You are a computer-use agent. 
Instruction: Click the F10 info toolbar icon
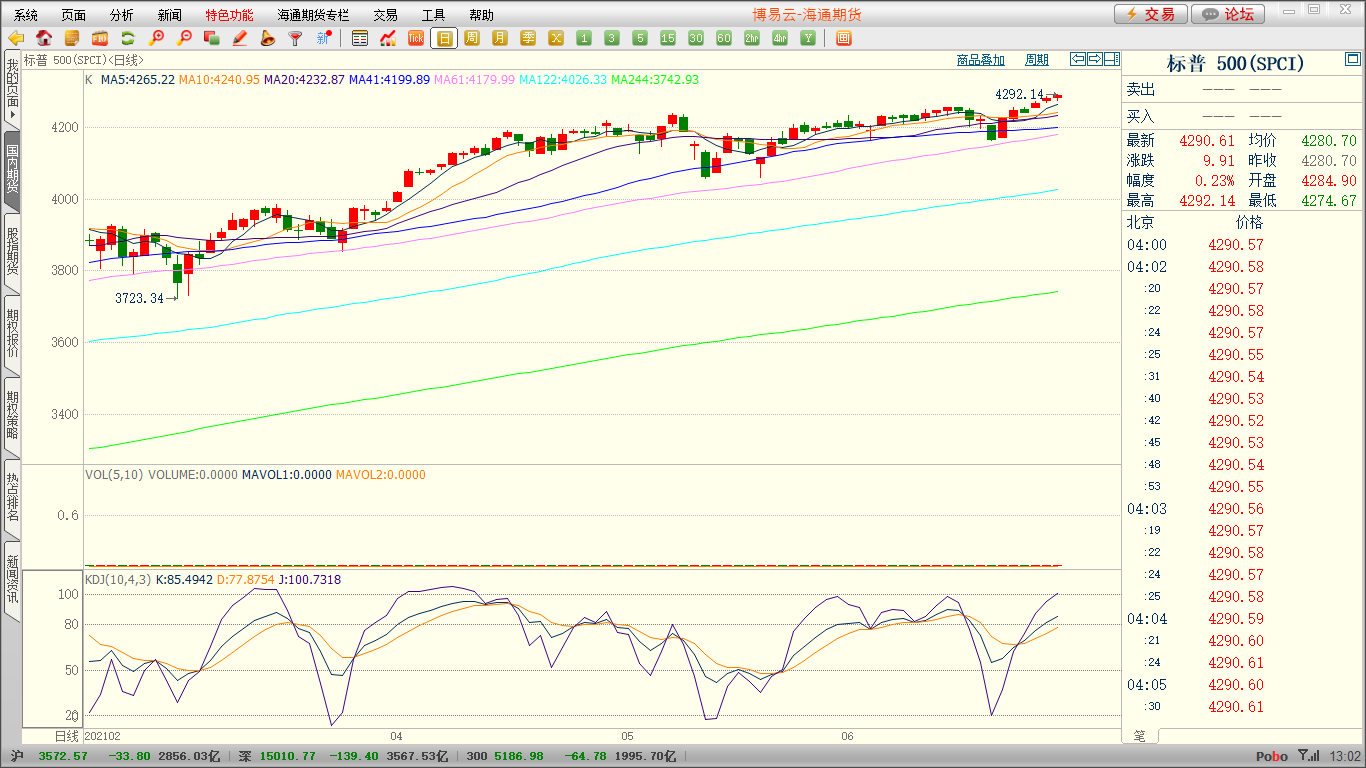100,39
